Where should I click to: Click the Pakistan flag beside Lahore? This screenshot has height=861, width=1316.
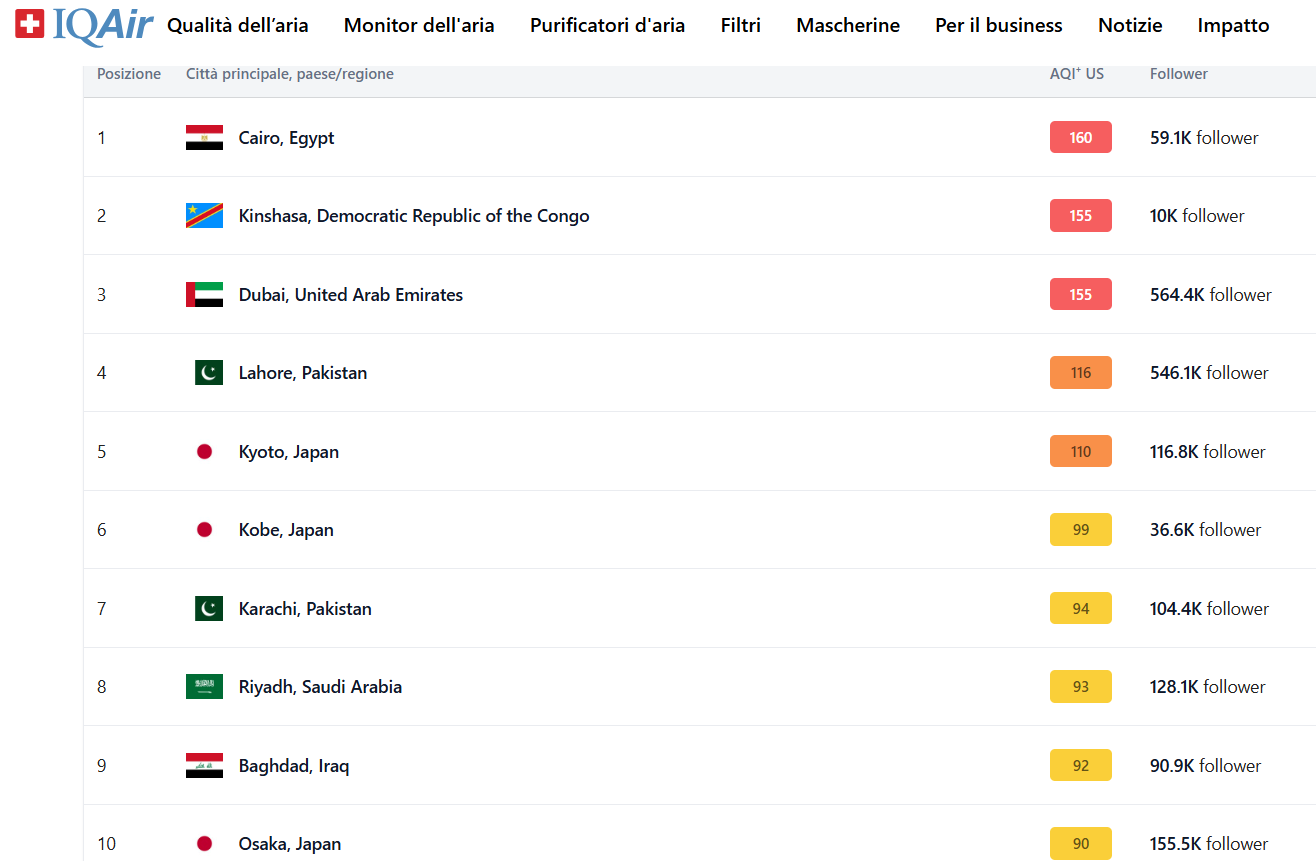coord(208,373)
